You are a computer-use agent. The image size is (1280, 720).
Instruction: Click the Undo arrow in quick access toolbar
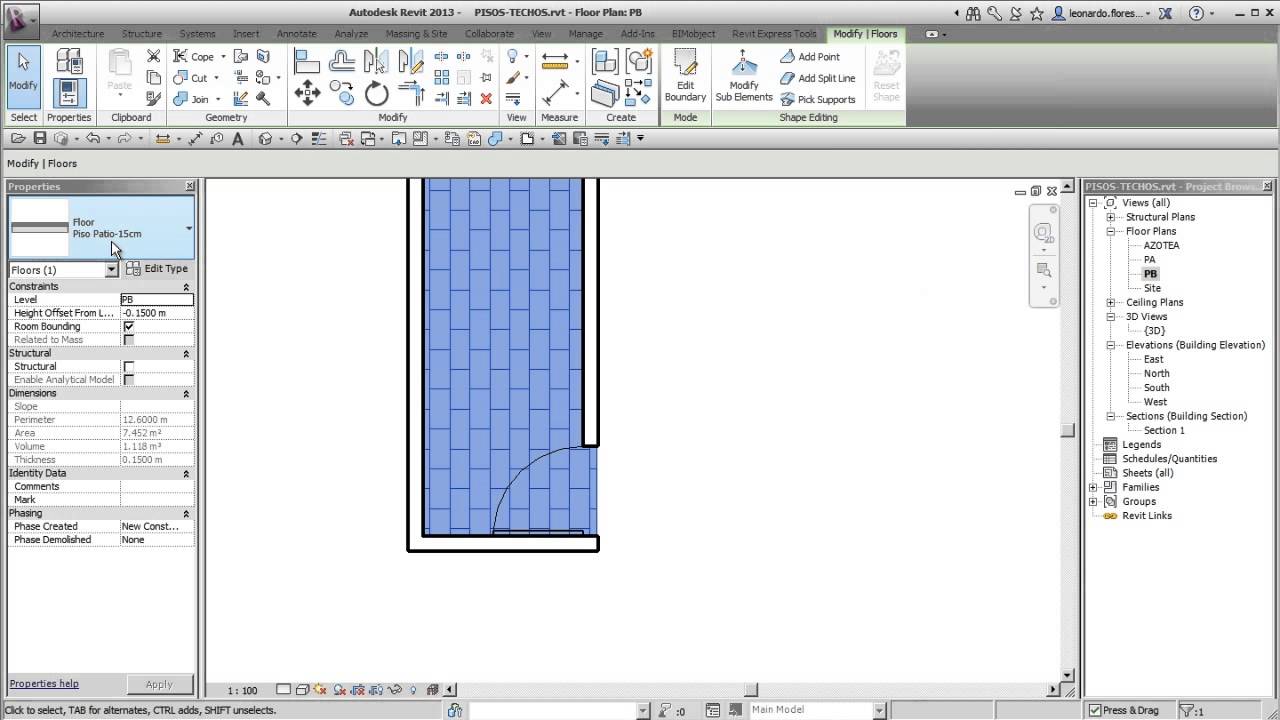coord(93,138)
